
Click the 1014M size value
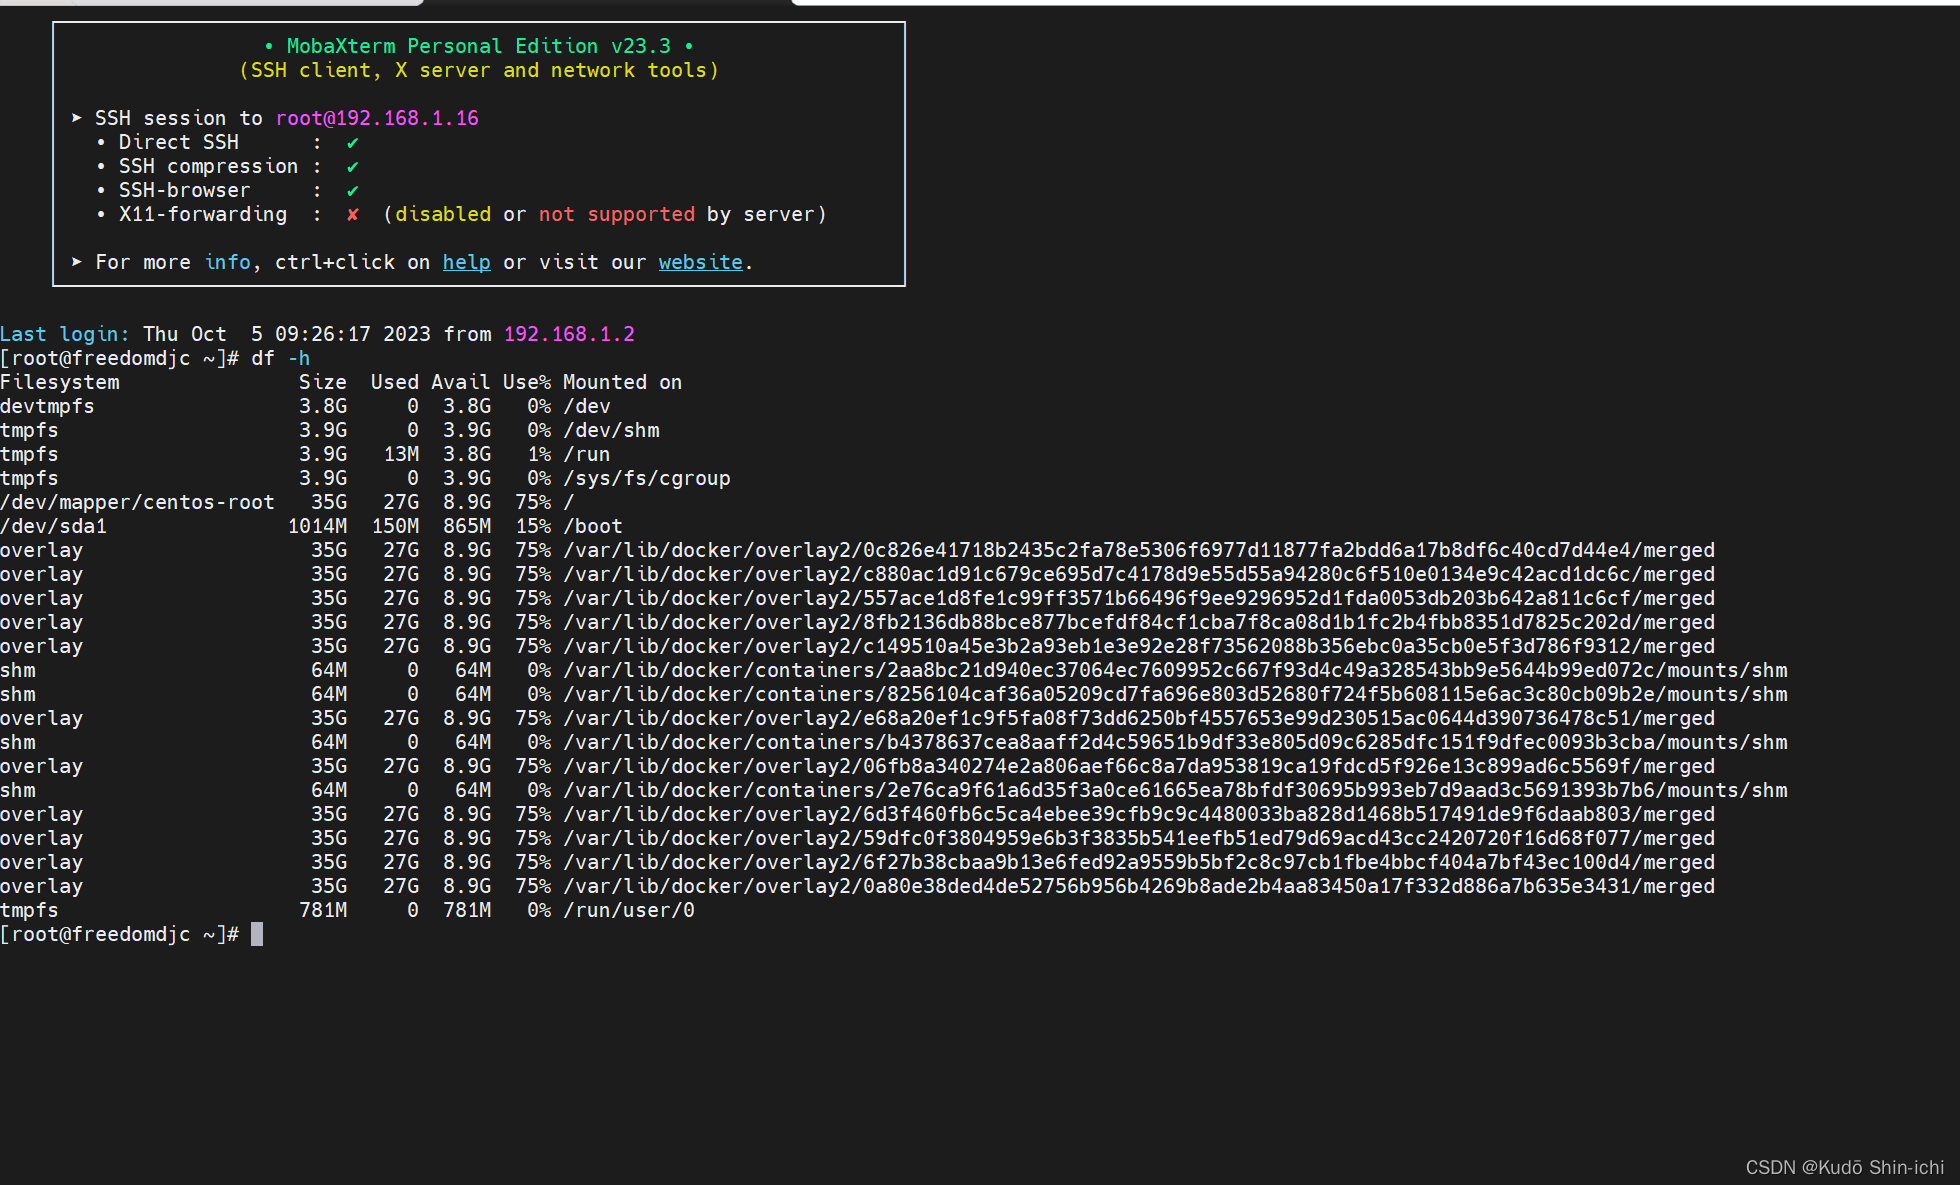pos(317,526)
